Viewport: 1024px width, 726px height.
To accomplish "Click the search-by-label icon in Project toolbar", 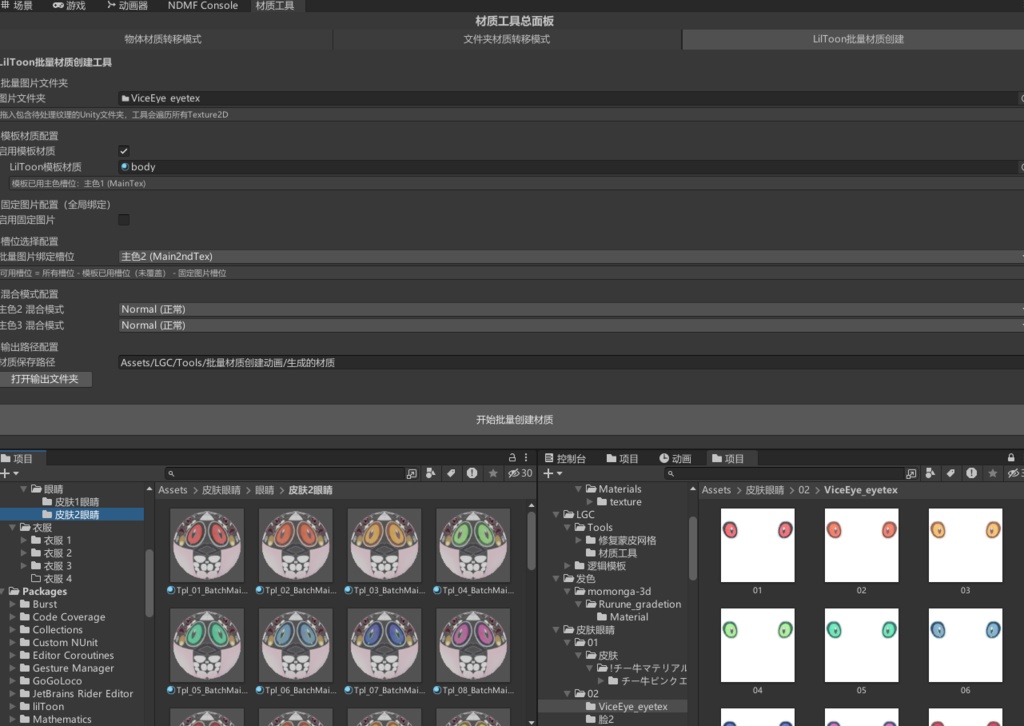I will pyautogui.click(x=452, y=472).
